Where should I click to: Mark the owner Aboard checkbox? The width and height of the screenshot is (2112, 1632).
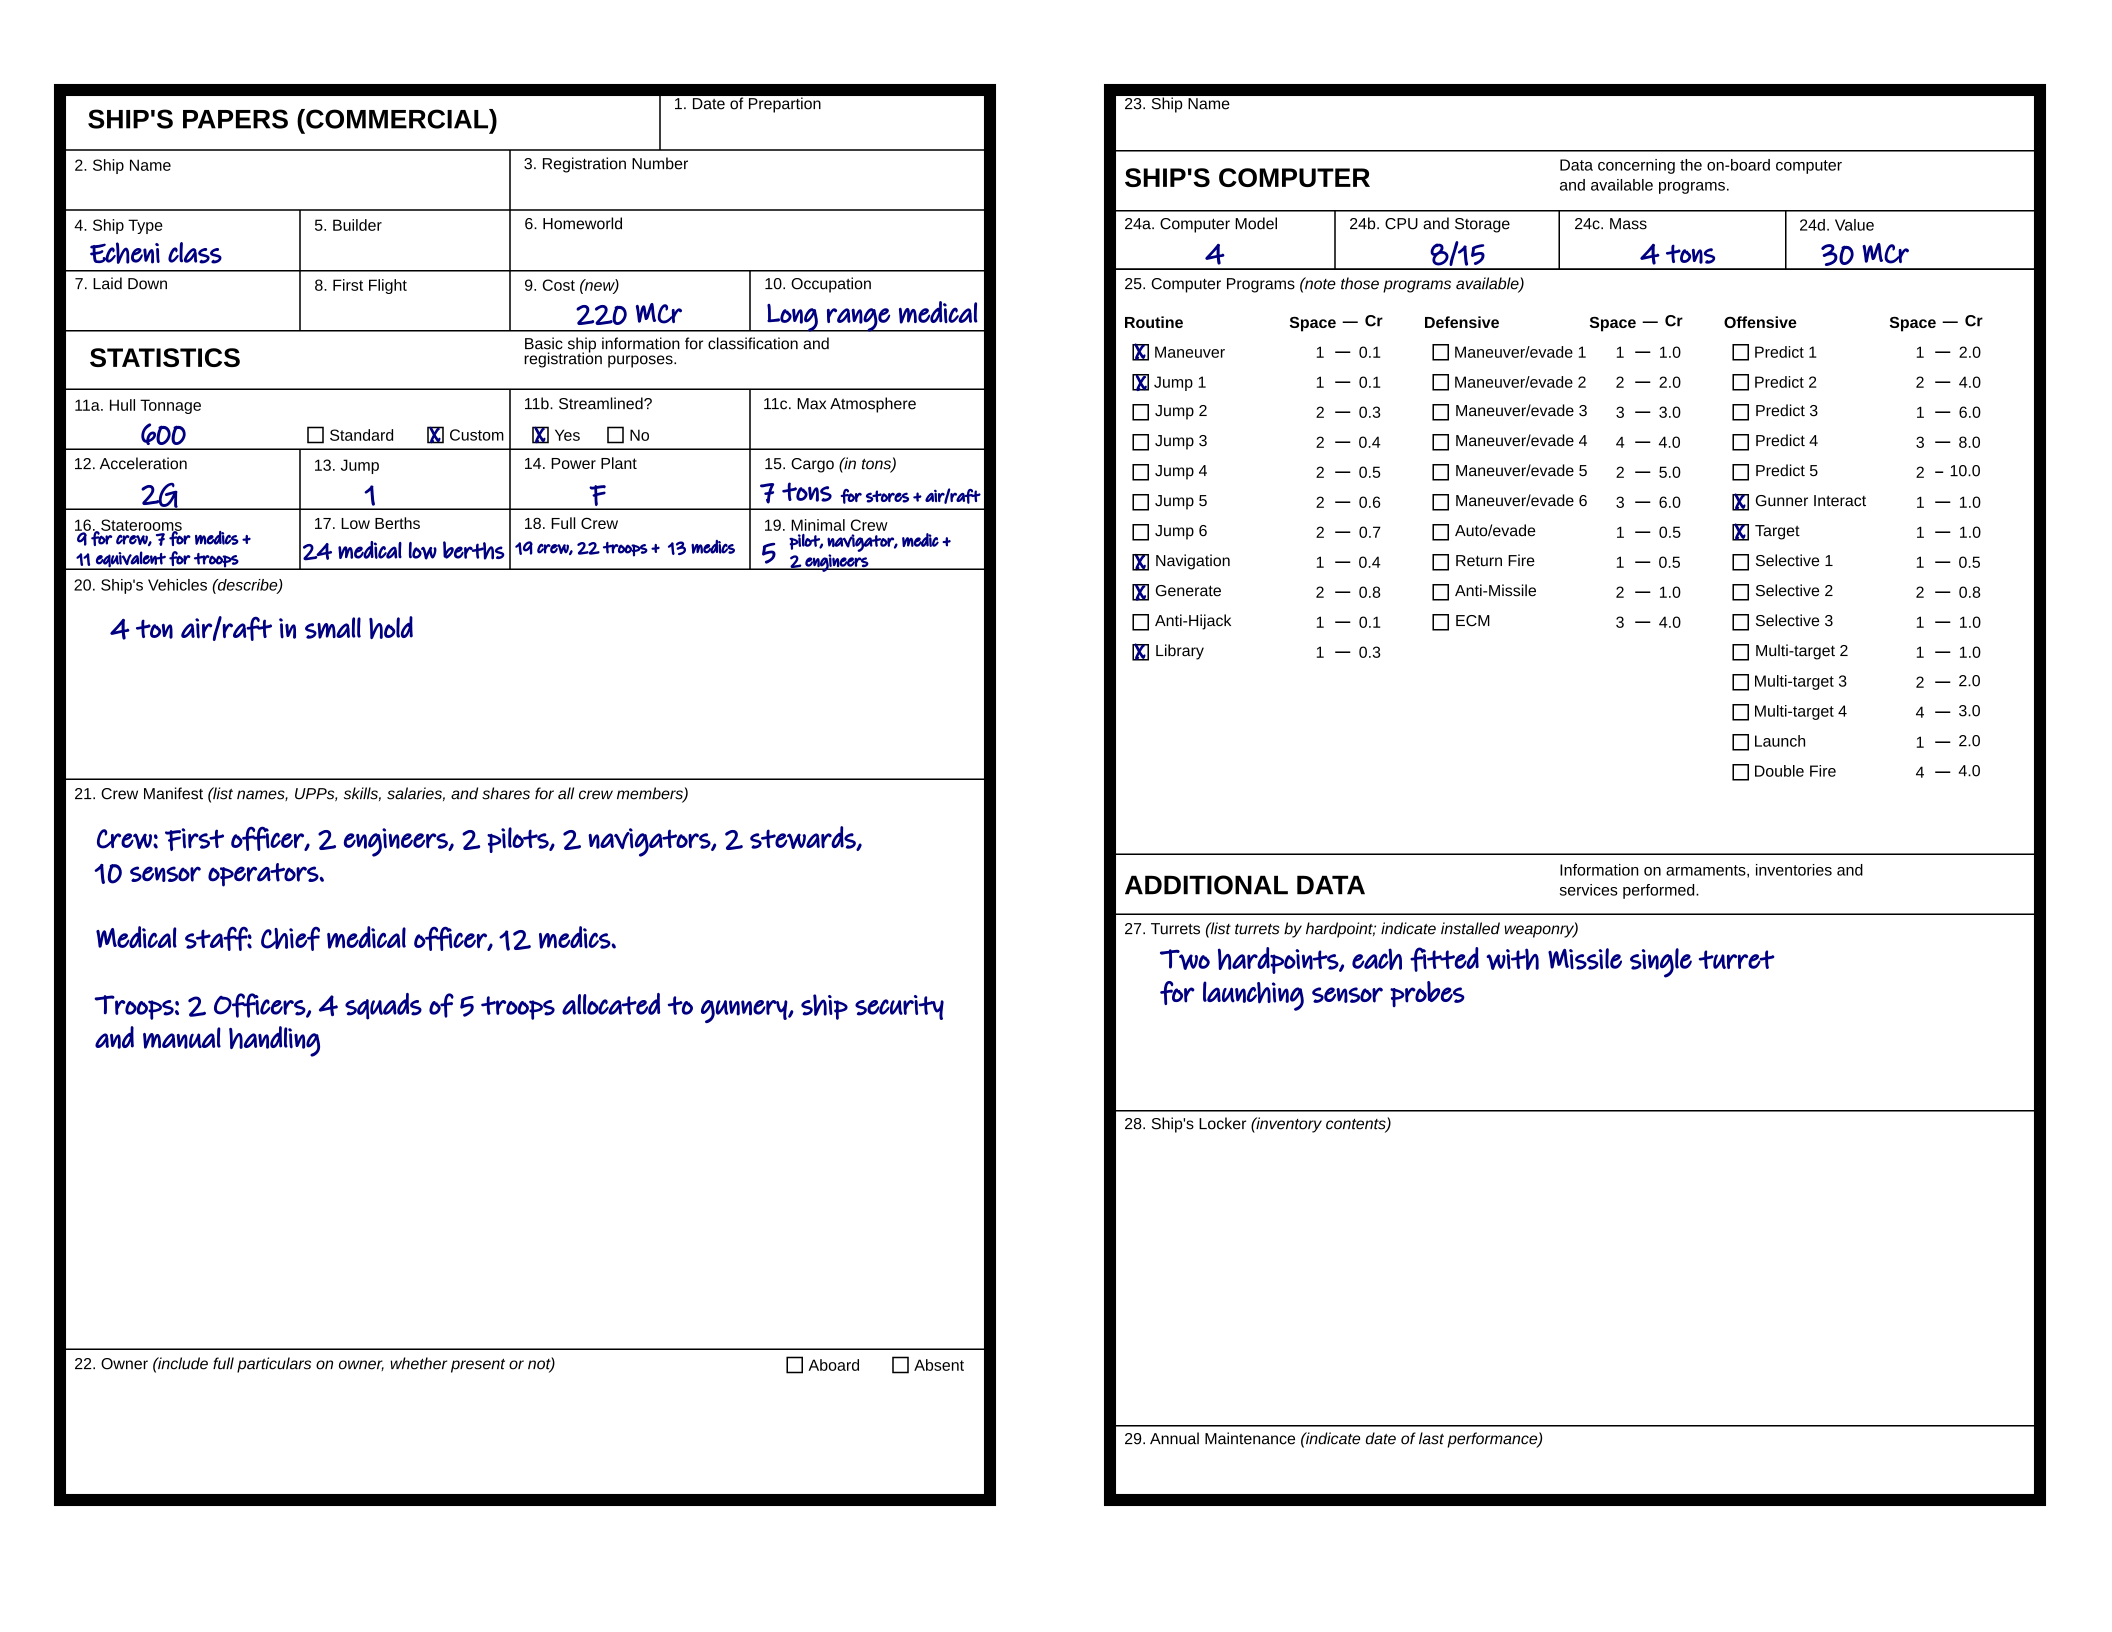795,1365
